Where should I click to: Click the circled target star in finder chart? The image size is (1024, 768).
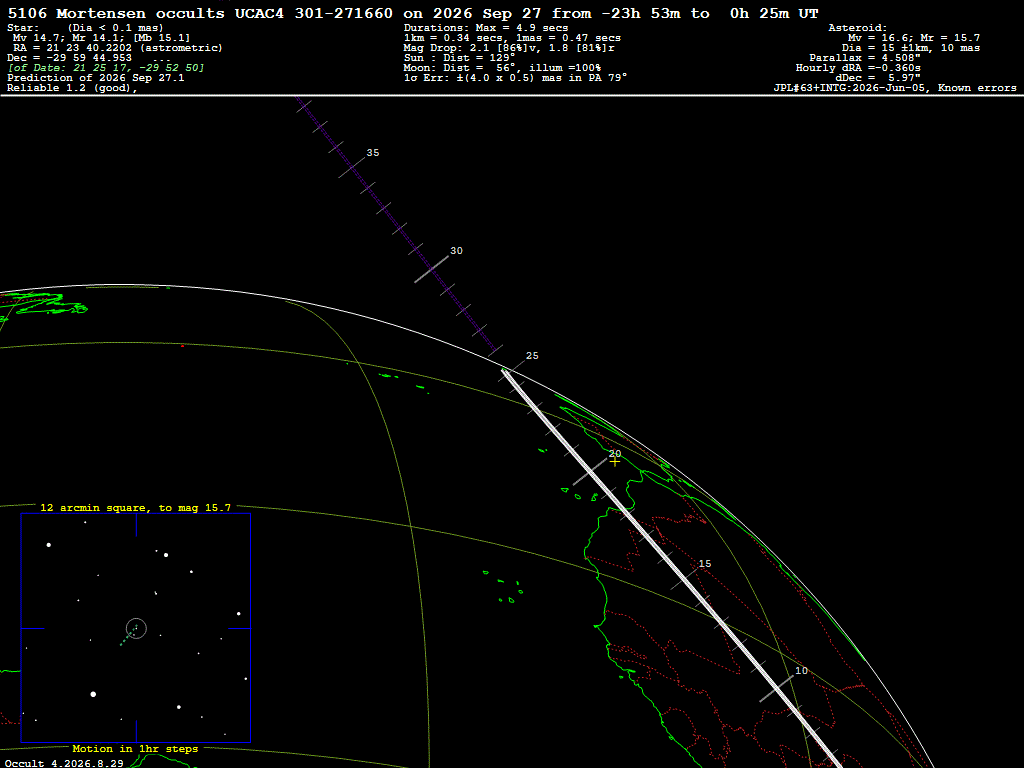click(x=136, y=628)
